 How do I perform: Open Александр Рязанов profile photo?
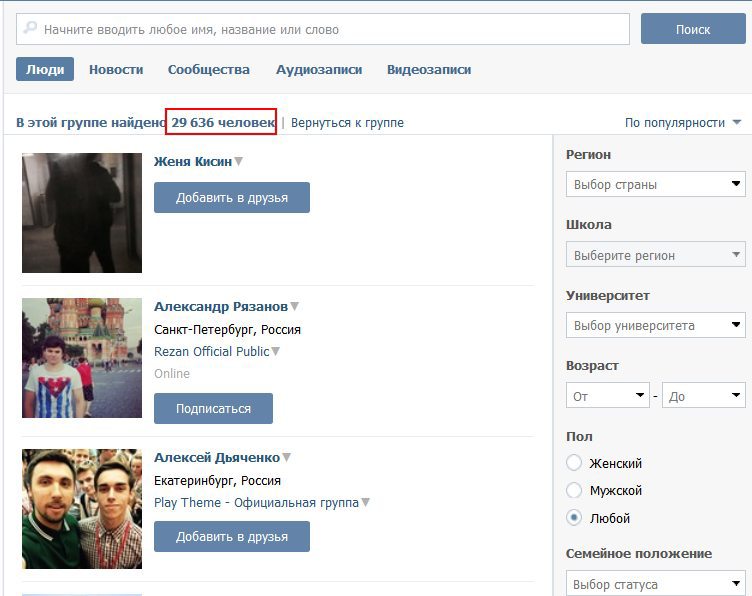(82, 358)
